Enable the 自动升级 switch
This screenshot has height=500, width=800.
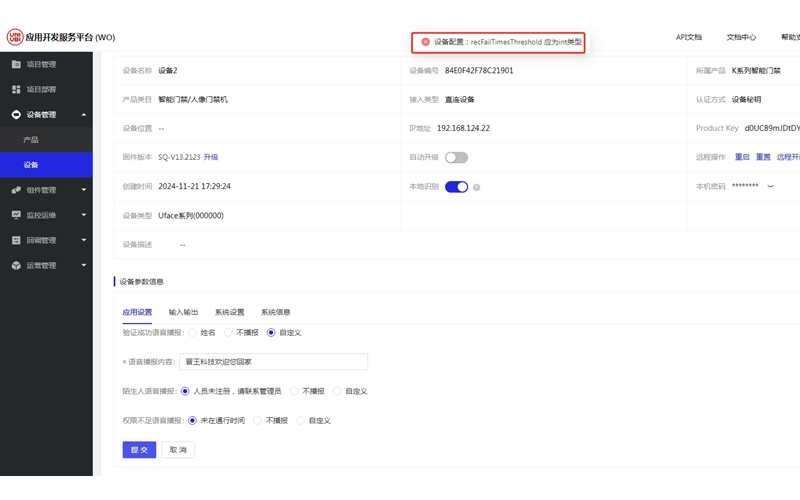tap(456, 158)
